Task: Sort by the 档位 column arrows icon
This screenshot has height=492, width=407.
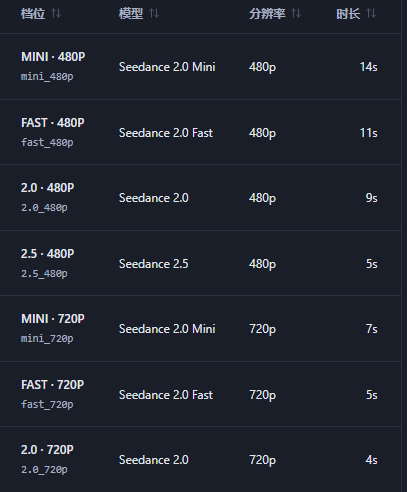Action: (56, 14)
